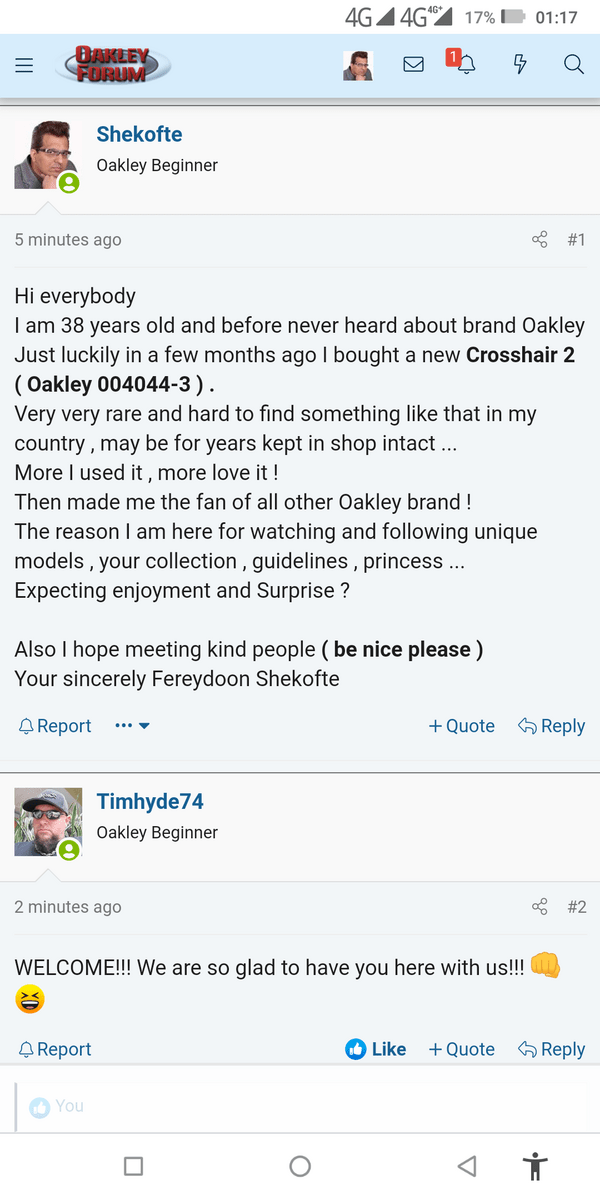This screenshot has height=1200, width=600.
Task: Open the lightning quick-access icon
Action: pos(519,64)
